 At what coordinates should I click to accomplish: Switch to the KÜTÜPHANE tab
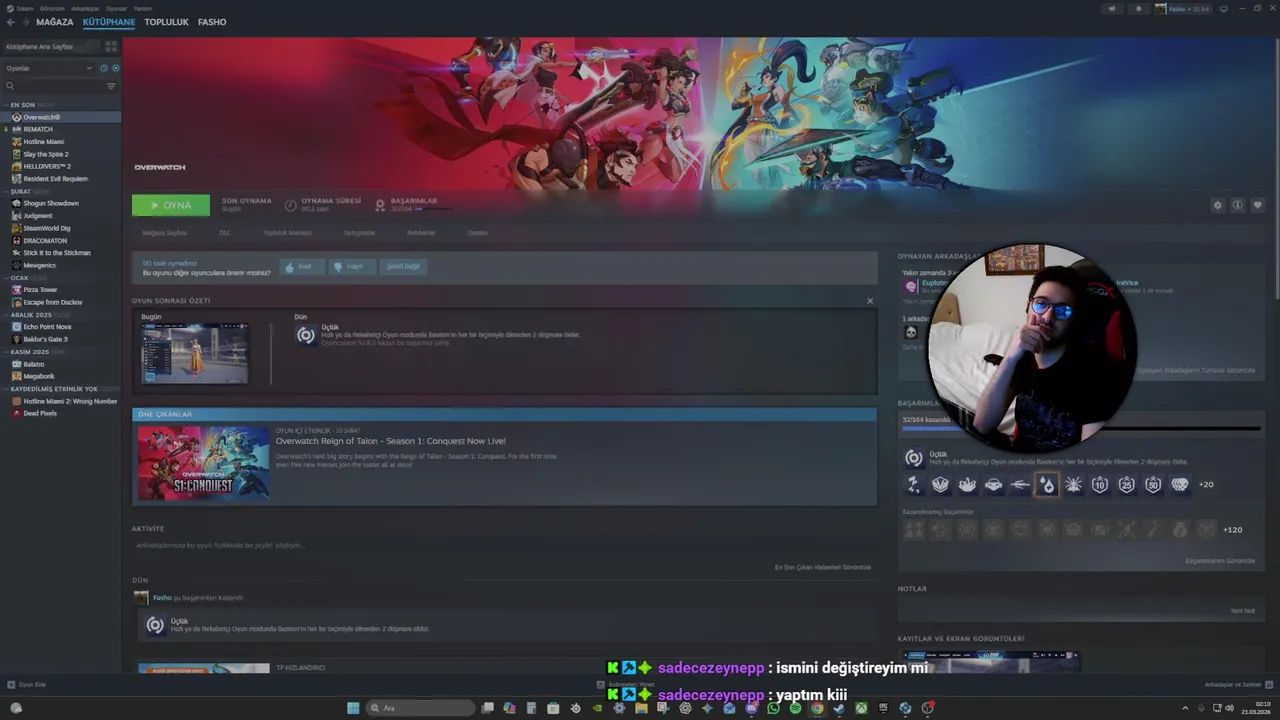pos(109,22)
